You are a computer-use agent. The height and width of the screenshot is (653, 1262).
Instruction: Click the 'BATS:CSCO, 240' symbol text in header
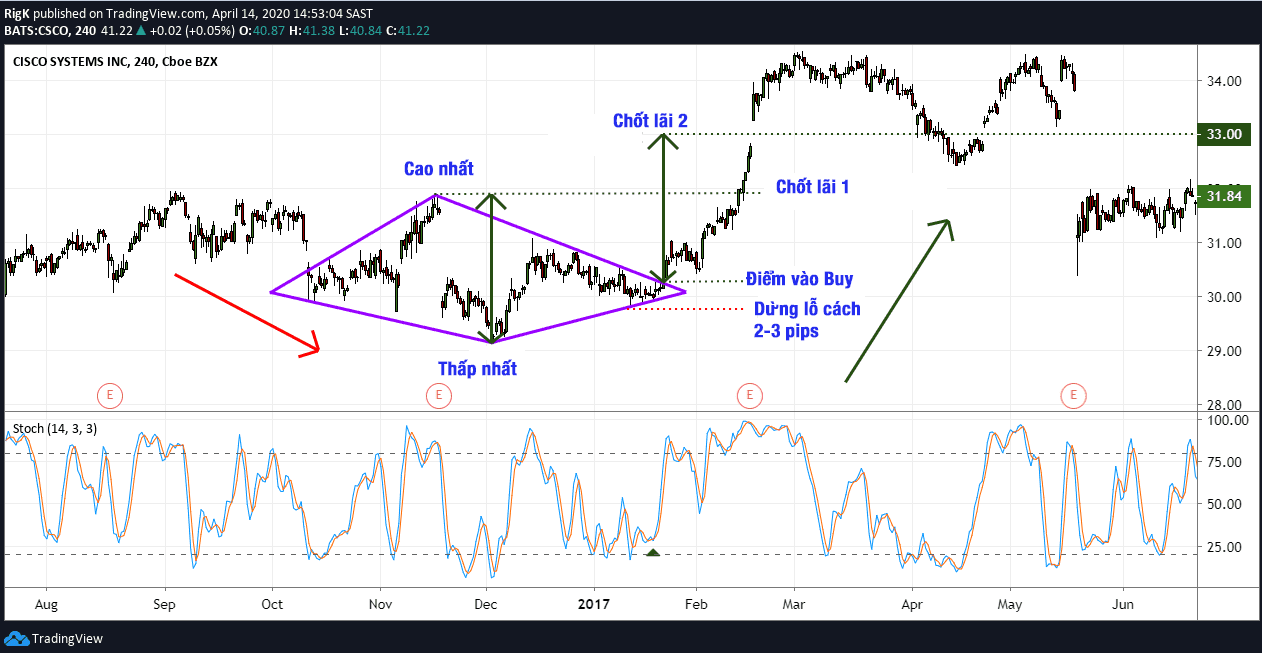(x=50, y=31)
